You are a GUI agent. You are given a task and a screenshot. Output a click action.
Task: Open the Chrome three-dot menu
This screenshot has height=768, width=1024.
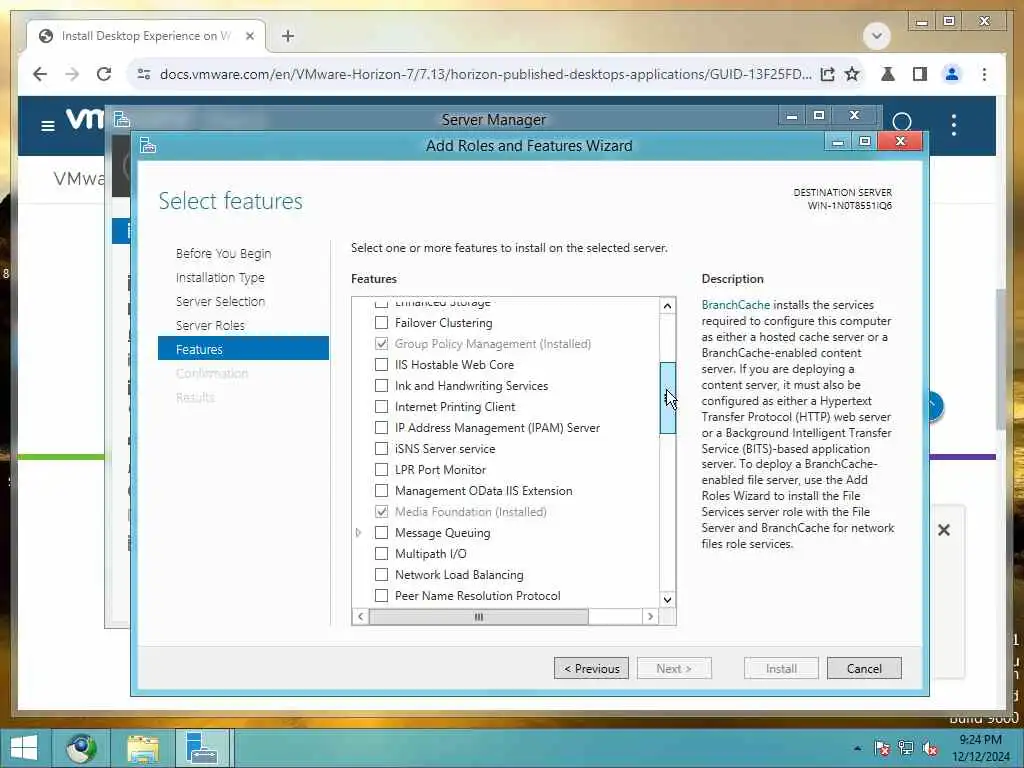[984, 74]
